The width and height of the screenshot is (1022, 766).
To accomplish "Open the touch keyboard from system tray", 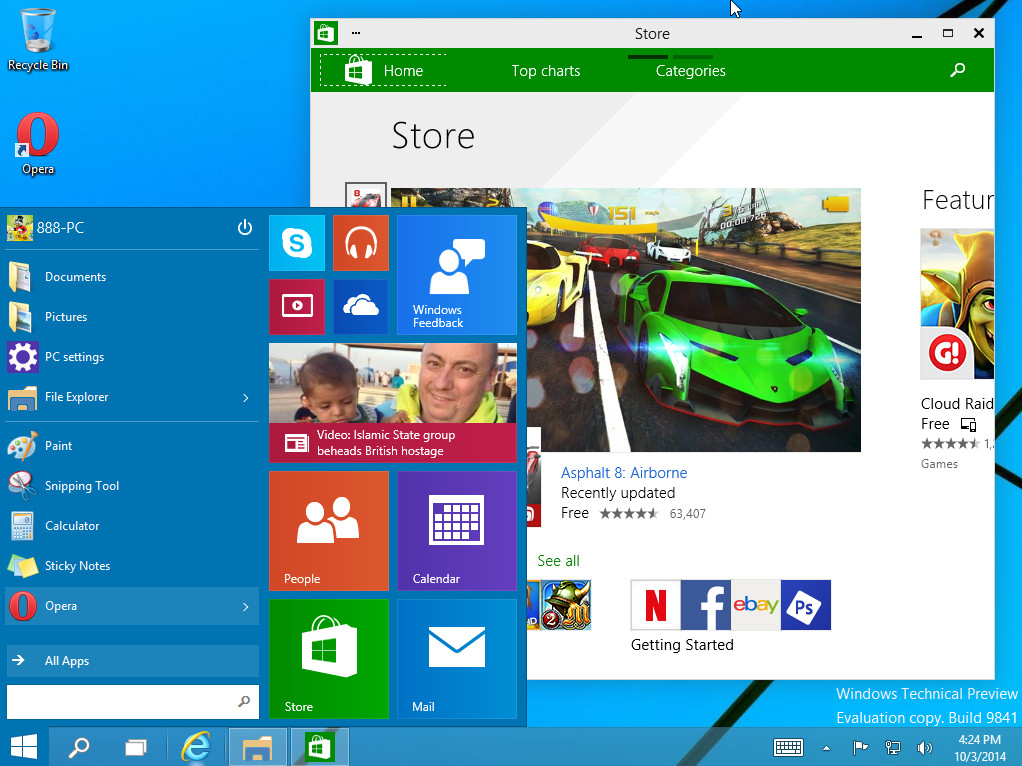I will click(x=788, y=748).
